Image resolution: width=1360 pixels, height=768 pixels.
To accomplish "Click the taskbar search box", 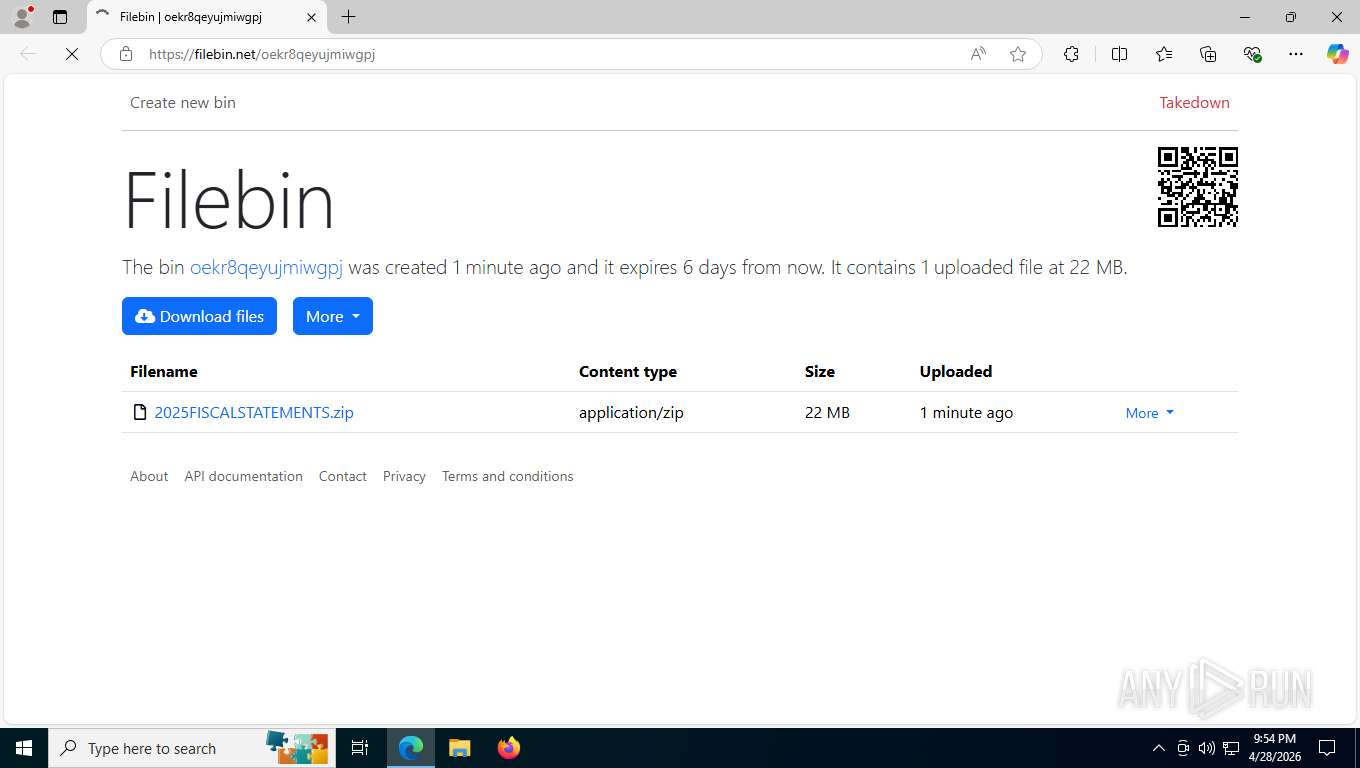I will [x=192, y=748].
